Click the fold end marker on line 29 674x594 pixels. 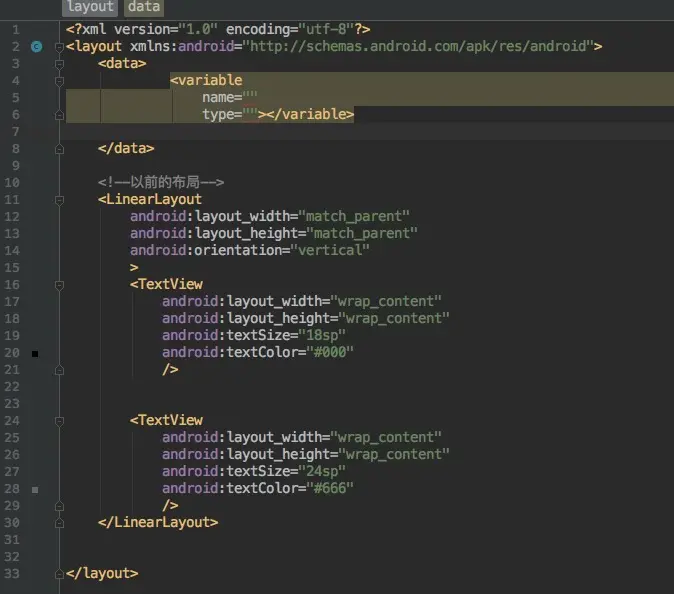(60, 506)
